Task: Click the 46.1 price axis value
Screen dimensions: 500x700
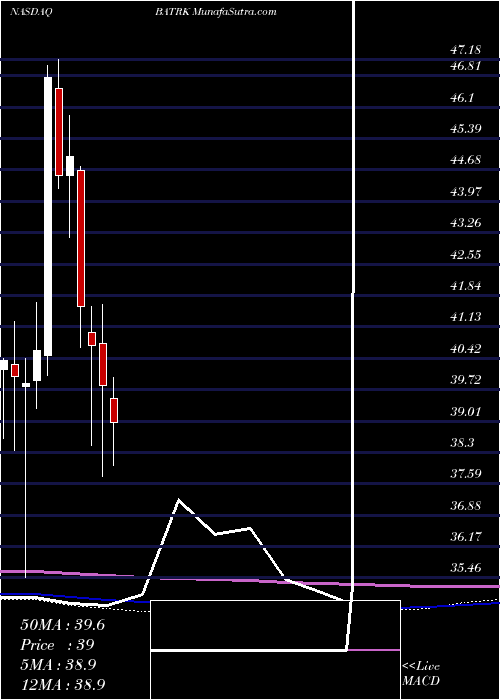Action: point(462,98)
